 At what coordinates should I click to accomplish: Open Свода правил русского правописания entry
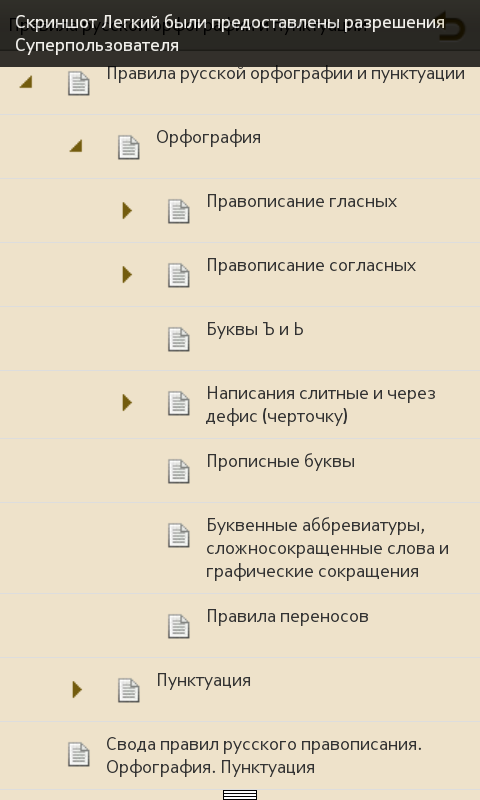(x=264, y=756)
